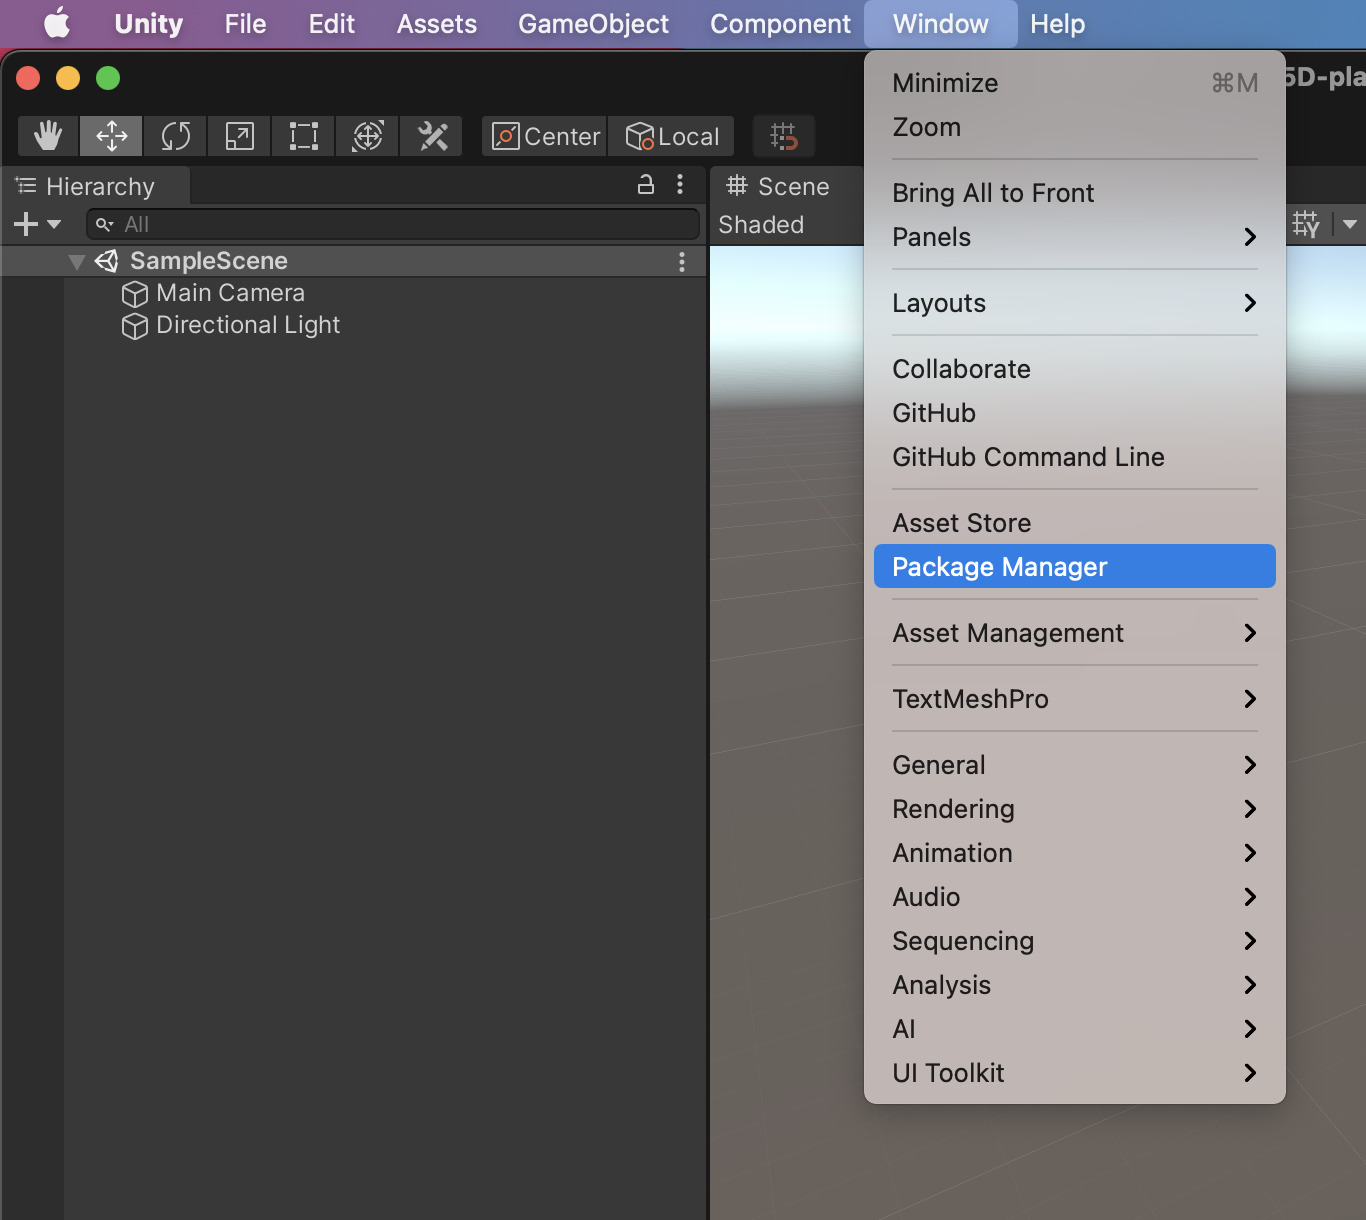Expand the Sequencing submenu
The image size is (1366, 1220).
click(x=1075, y=941)
